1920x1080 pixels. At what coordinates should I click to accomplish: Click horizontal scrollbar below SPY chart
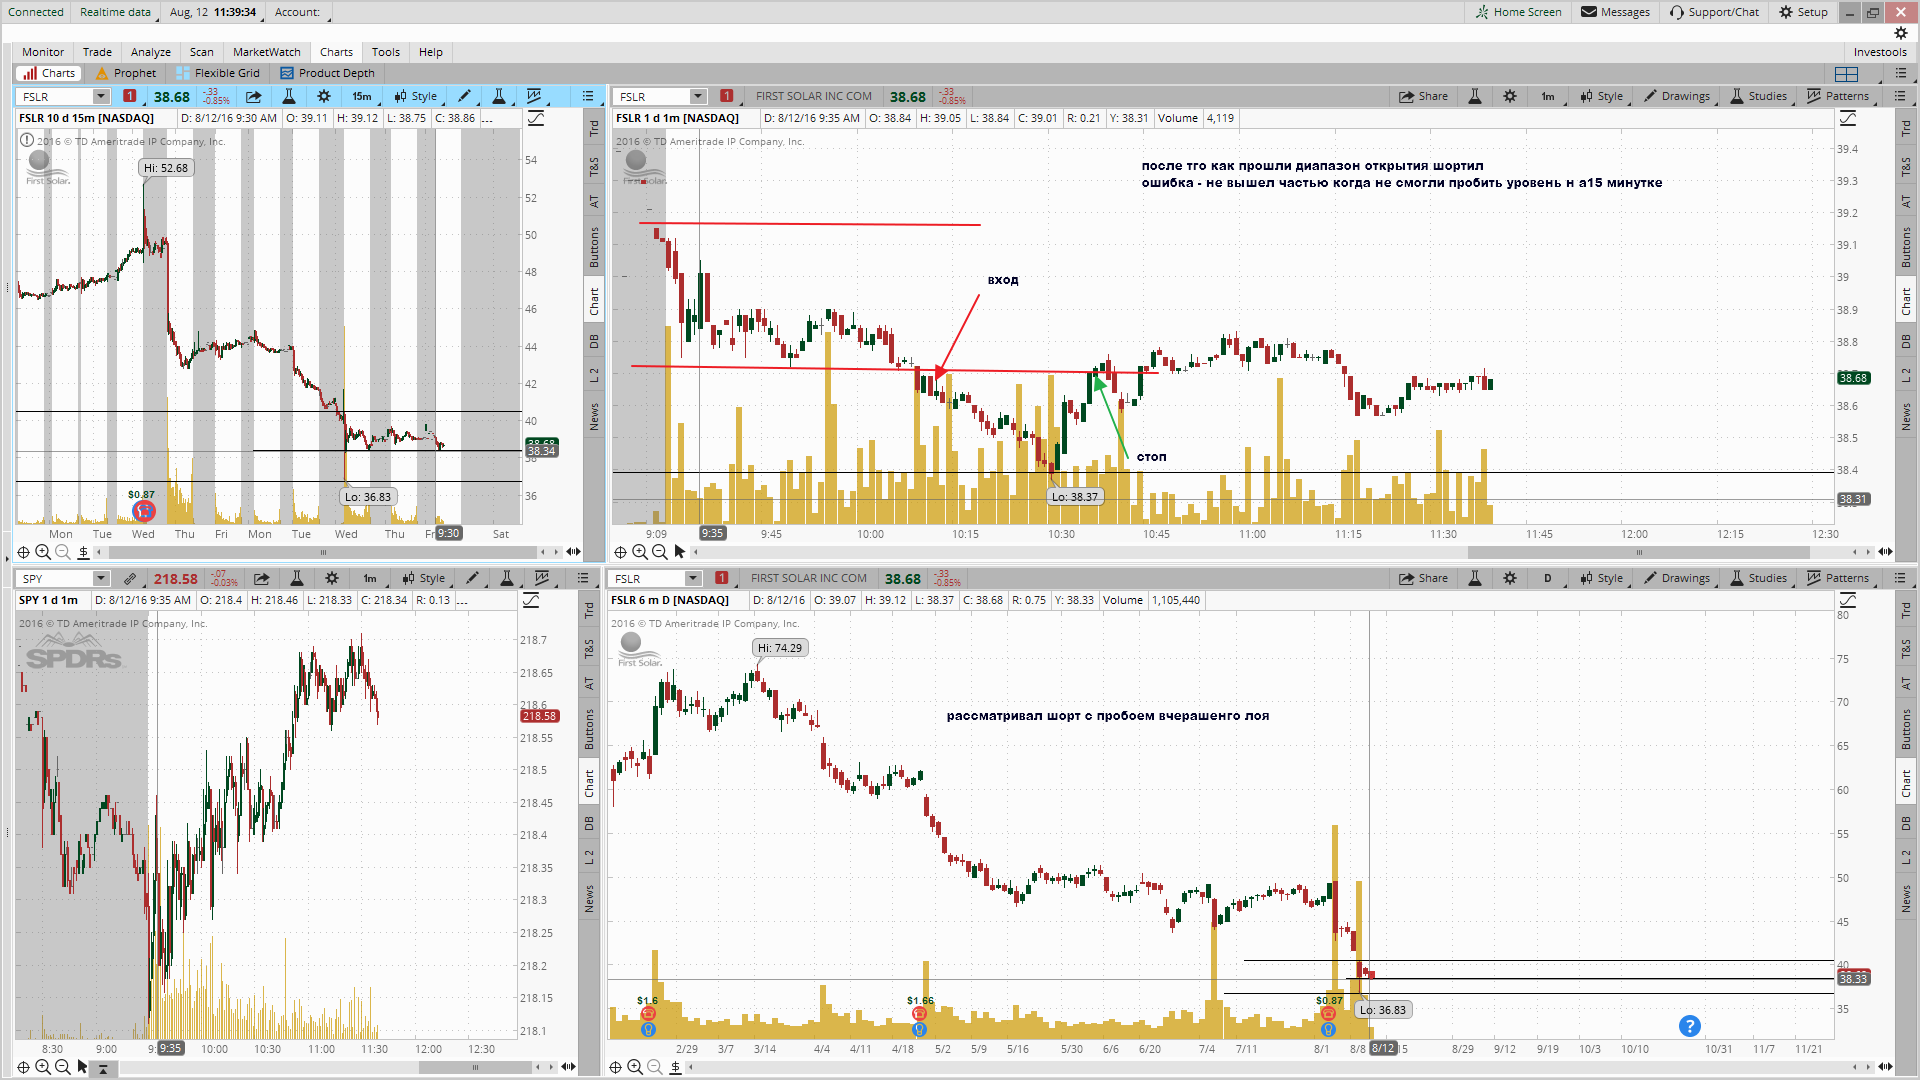pyautogui.click(x=475, y=1067)
